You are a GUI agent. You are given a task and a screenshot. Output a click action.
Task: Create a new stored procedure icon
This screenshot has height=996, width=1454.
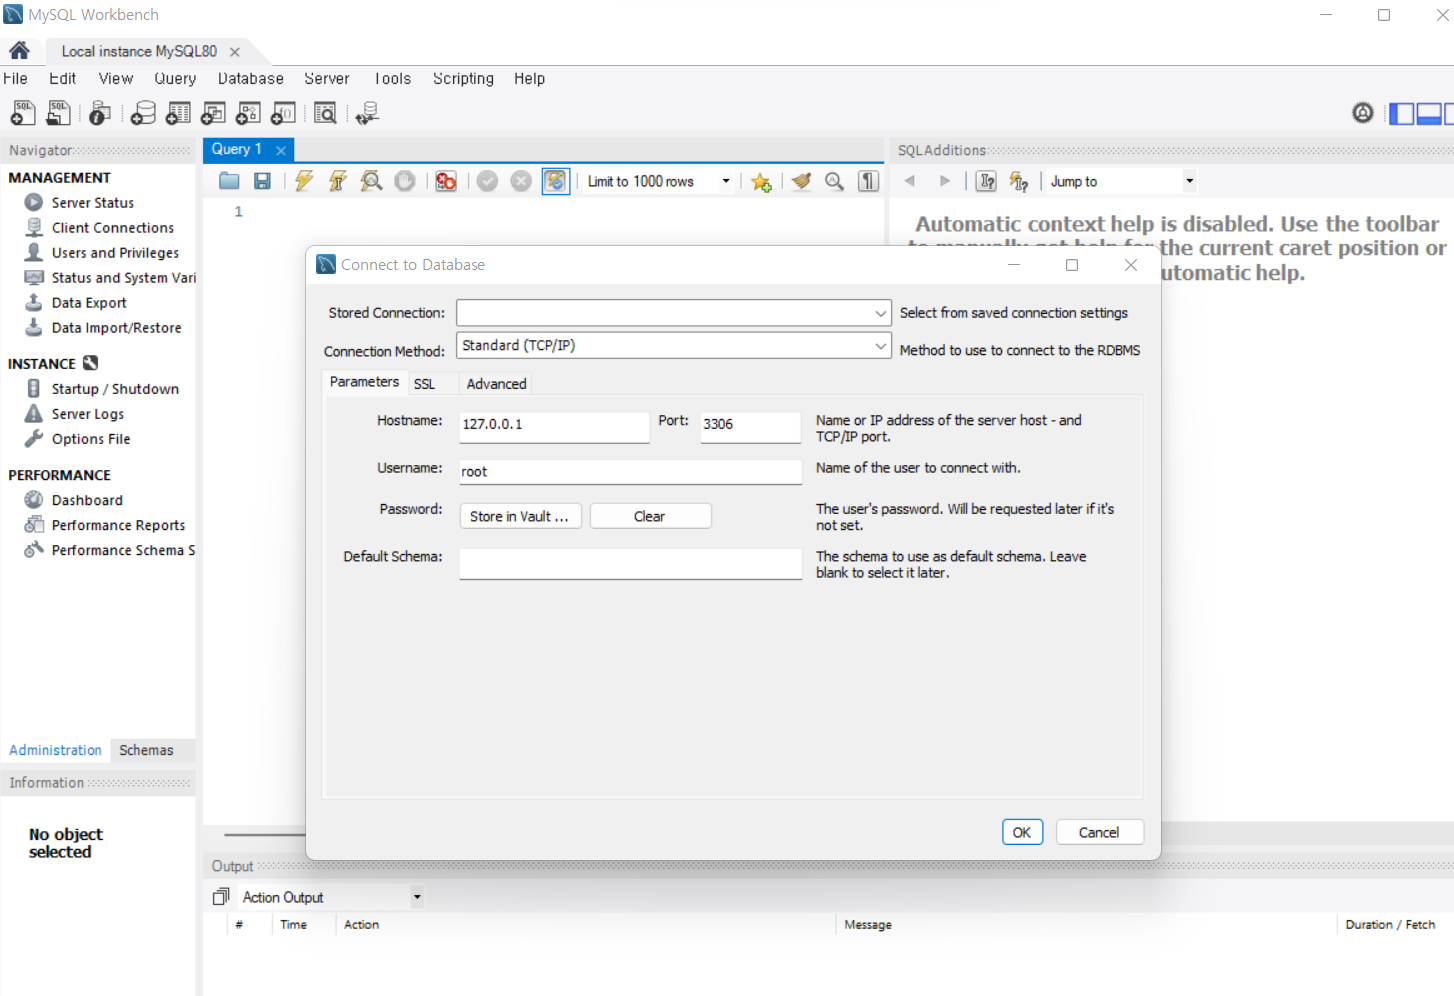[x=248, y=113]
